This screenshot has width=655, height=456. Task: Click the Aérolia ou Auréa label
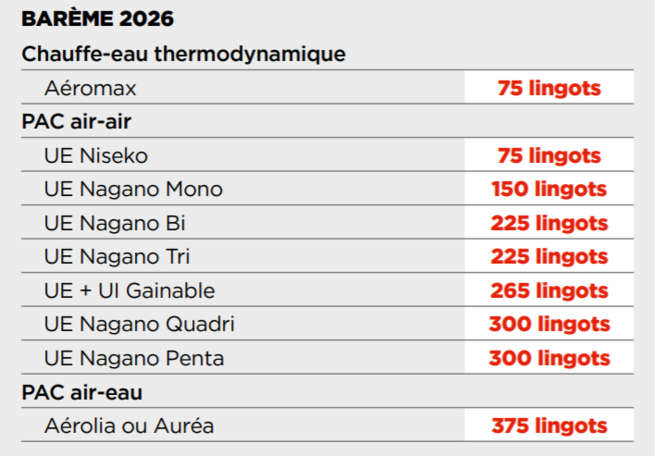tap(129, 426)
